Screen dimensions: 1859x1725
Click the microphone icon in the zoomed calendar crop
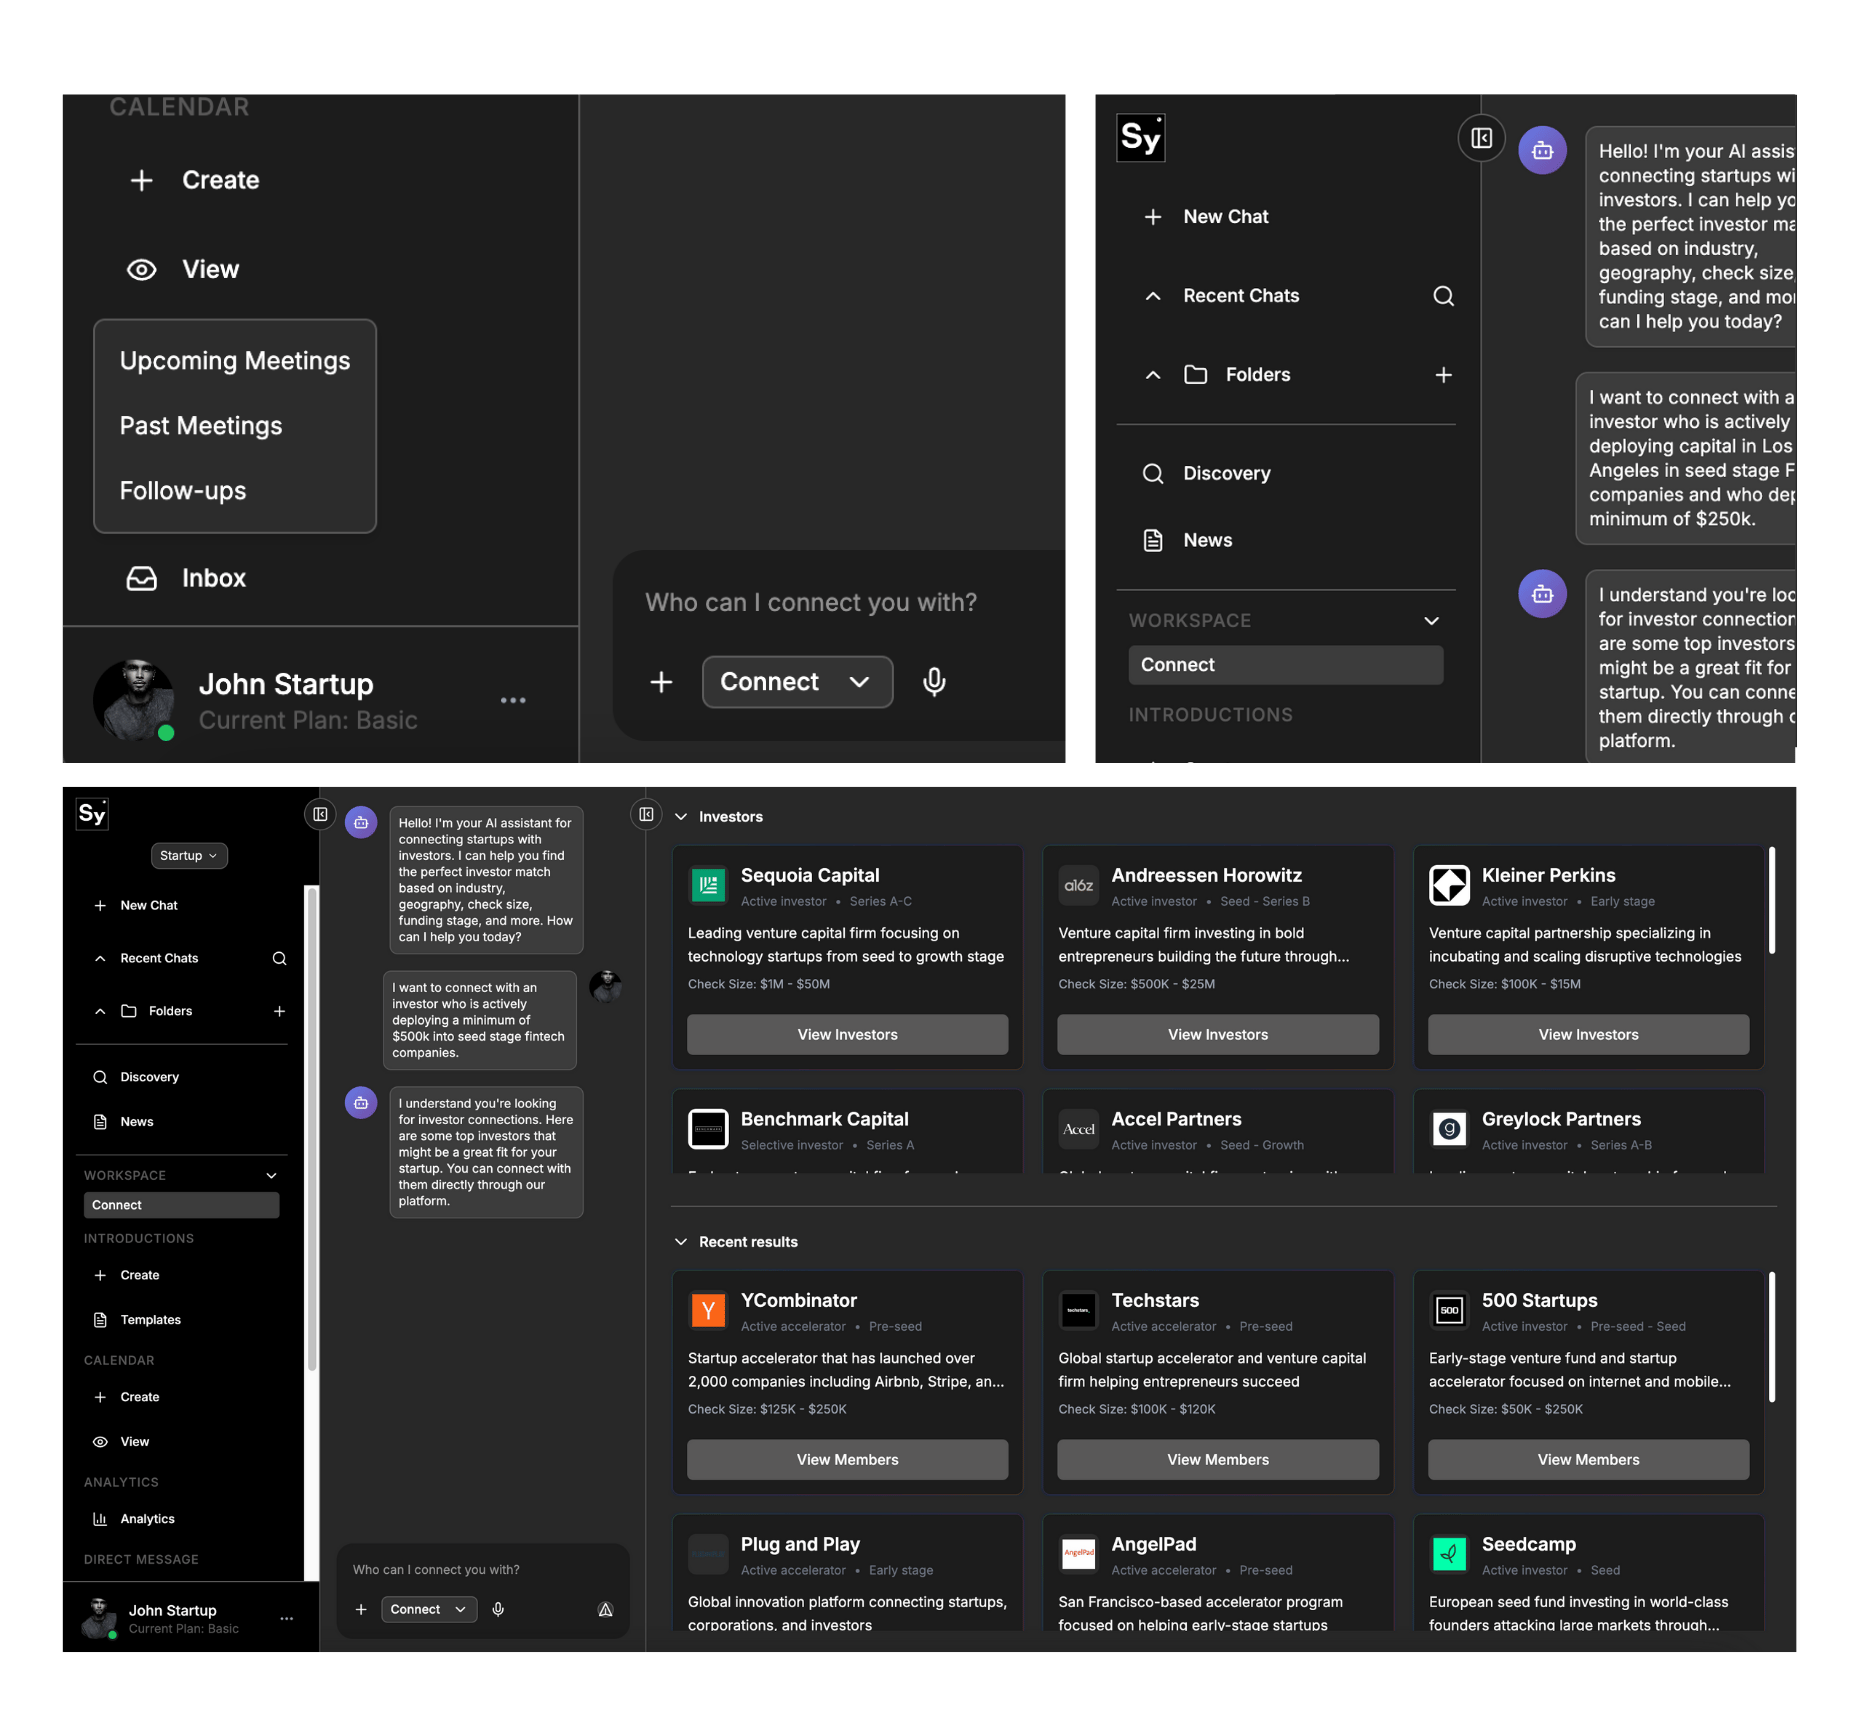[x=934, y=682]
